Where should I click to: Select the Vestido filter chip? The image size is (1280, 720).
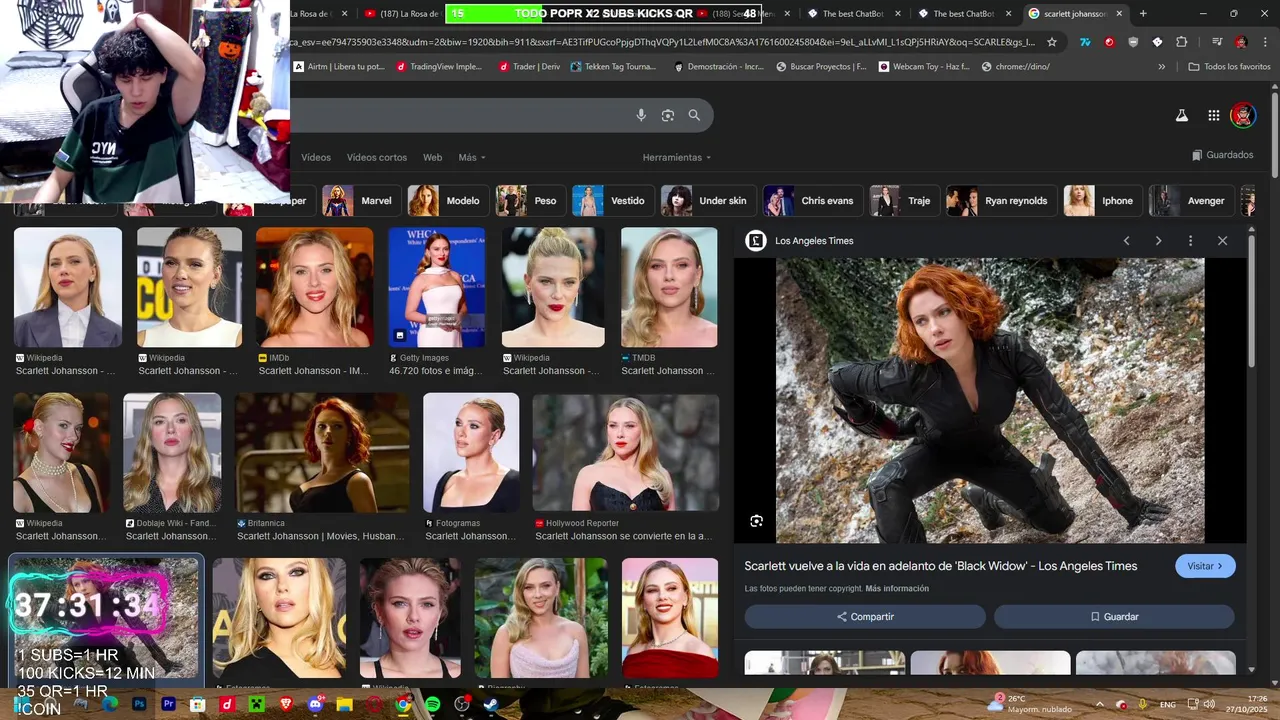click(x=613, y=201)
